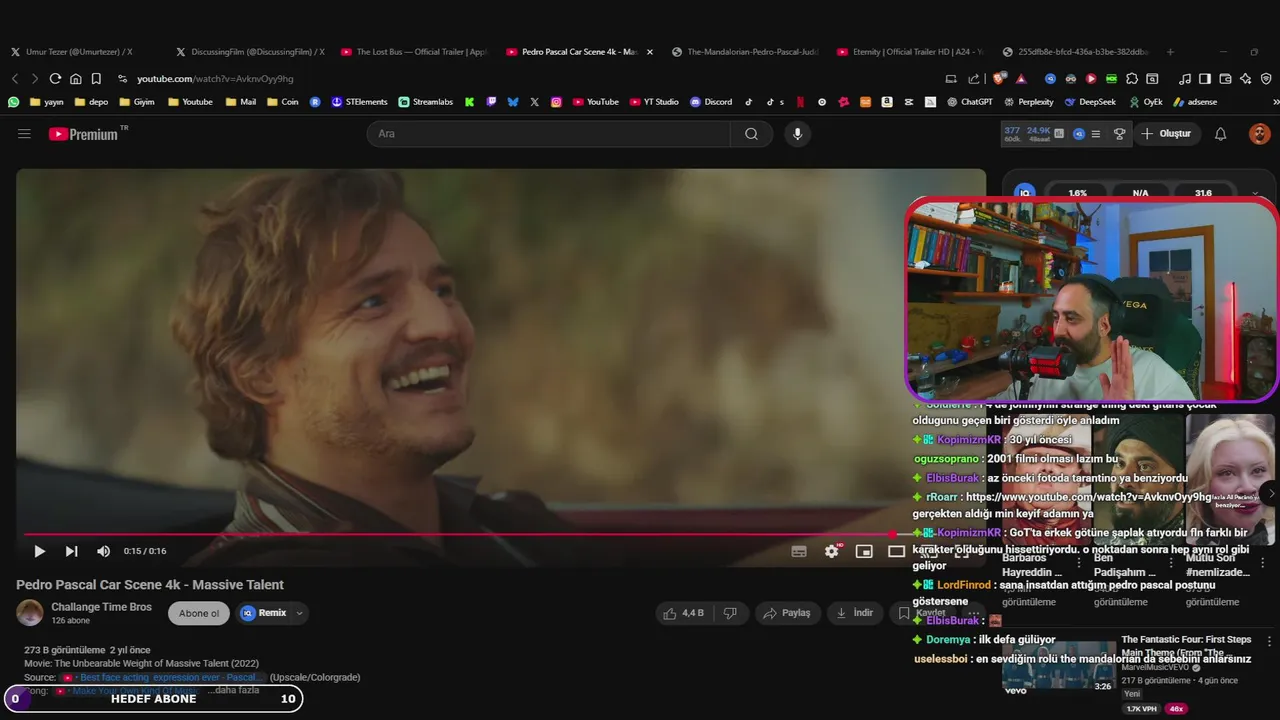Switch to Eternity Official Trailer tab

[910, 51]
